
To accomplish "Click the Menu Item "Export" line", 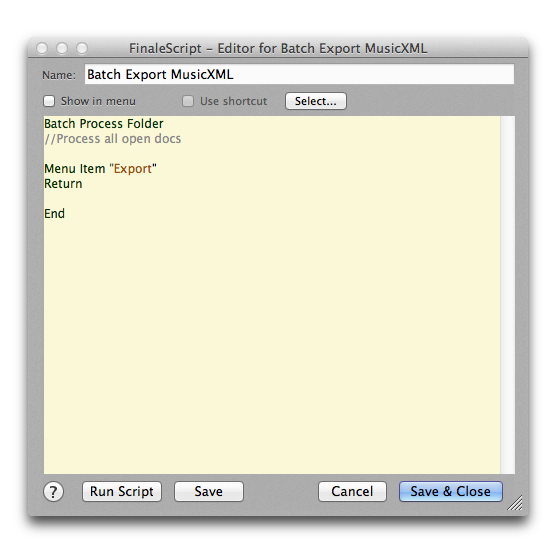I will point(100,169).
